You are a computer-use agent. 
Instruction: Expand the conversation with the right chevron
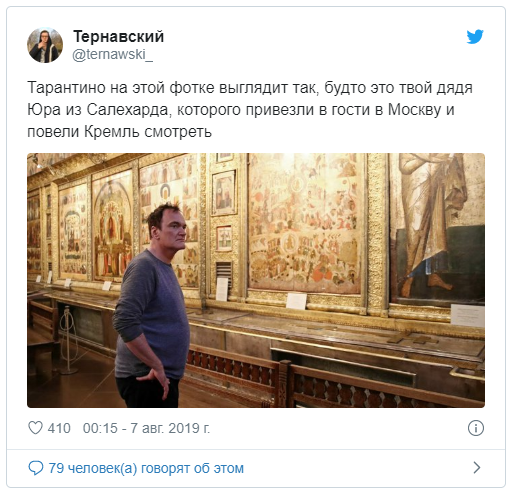pos(477,467)
